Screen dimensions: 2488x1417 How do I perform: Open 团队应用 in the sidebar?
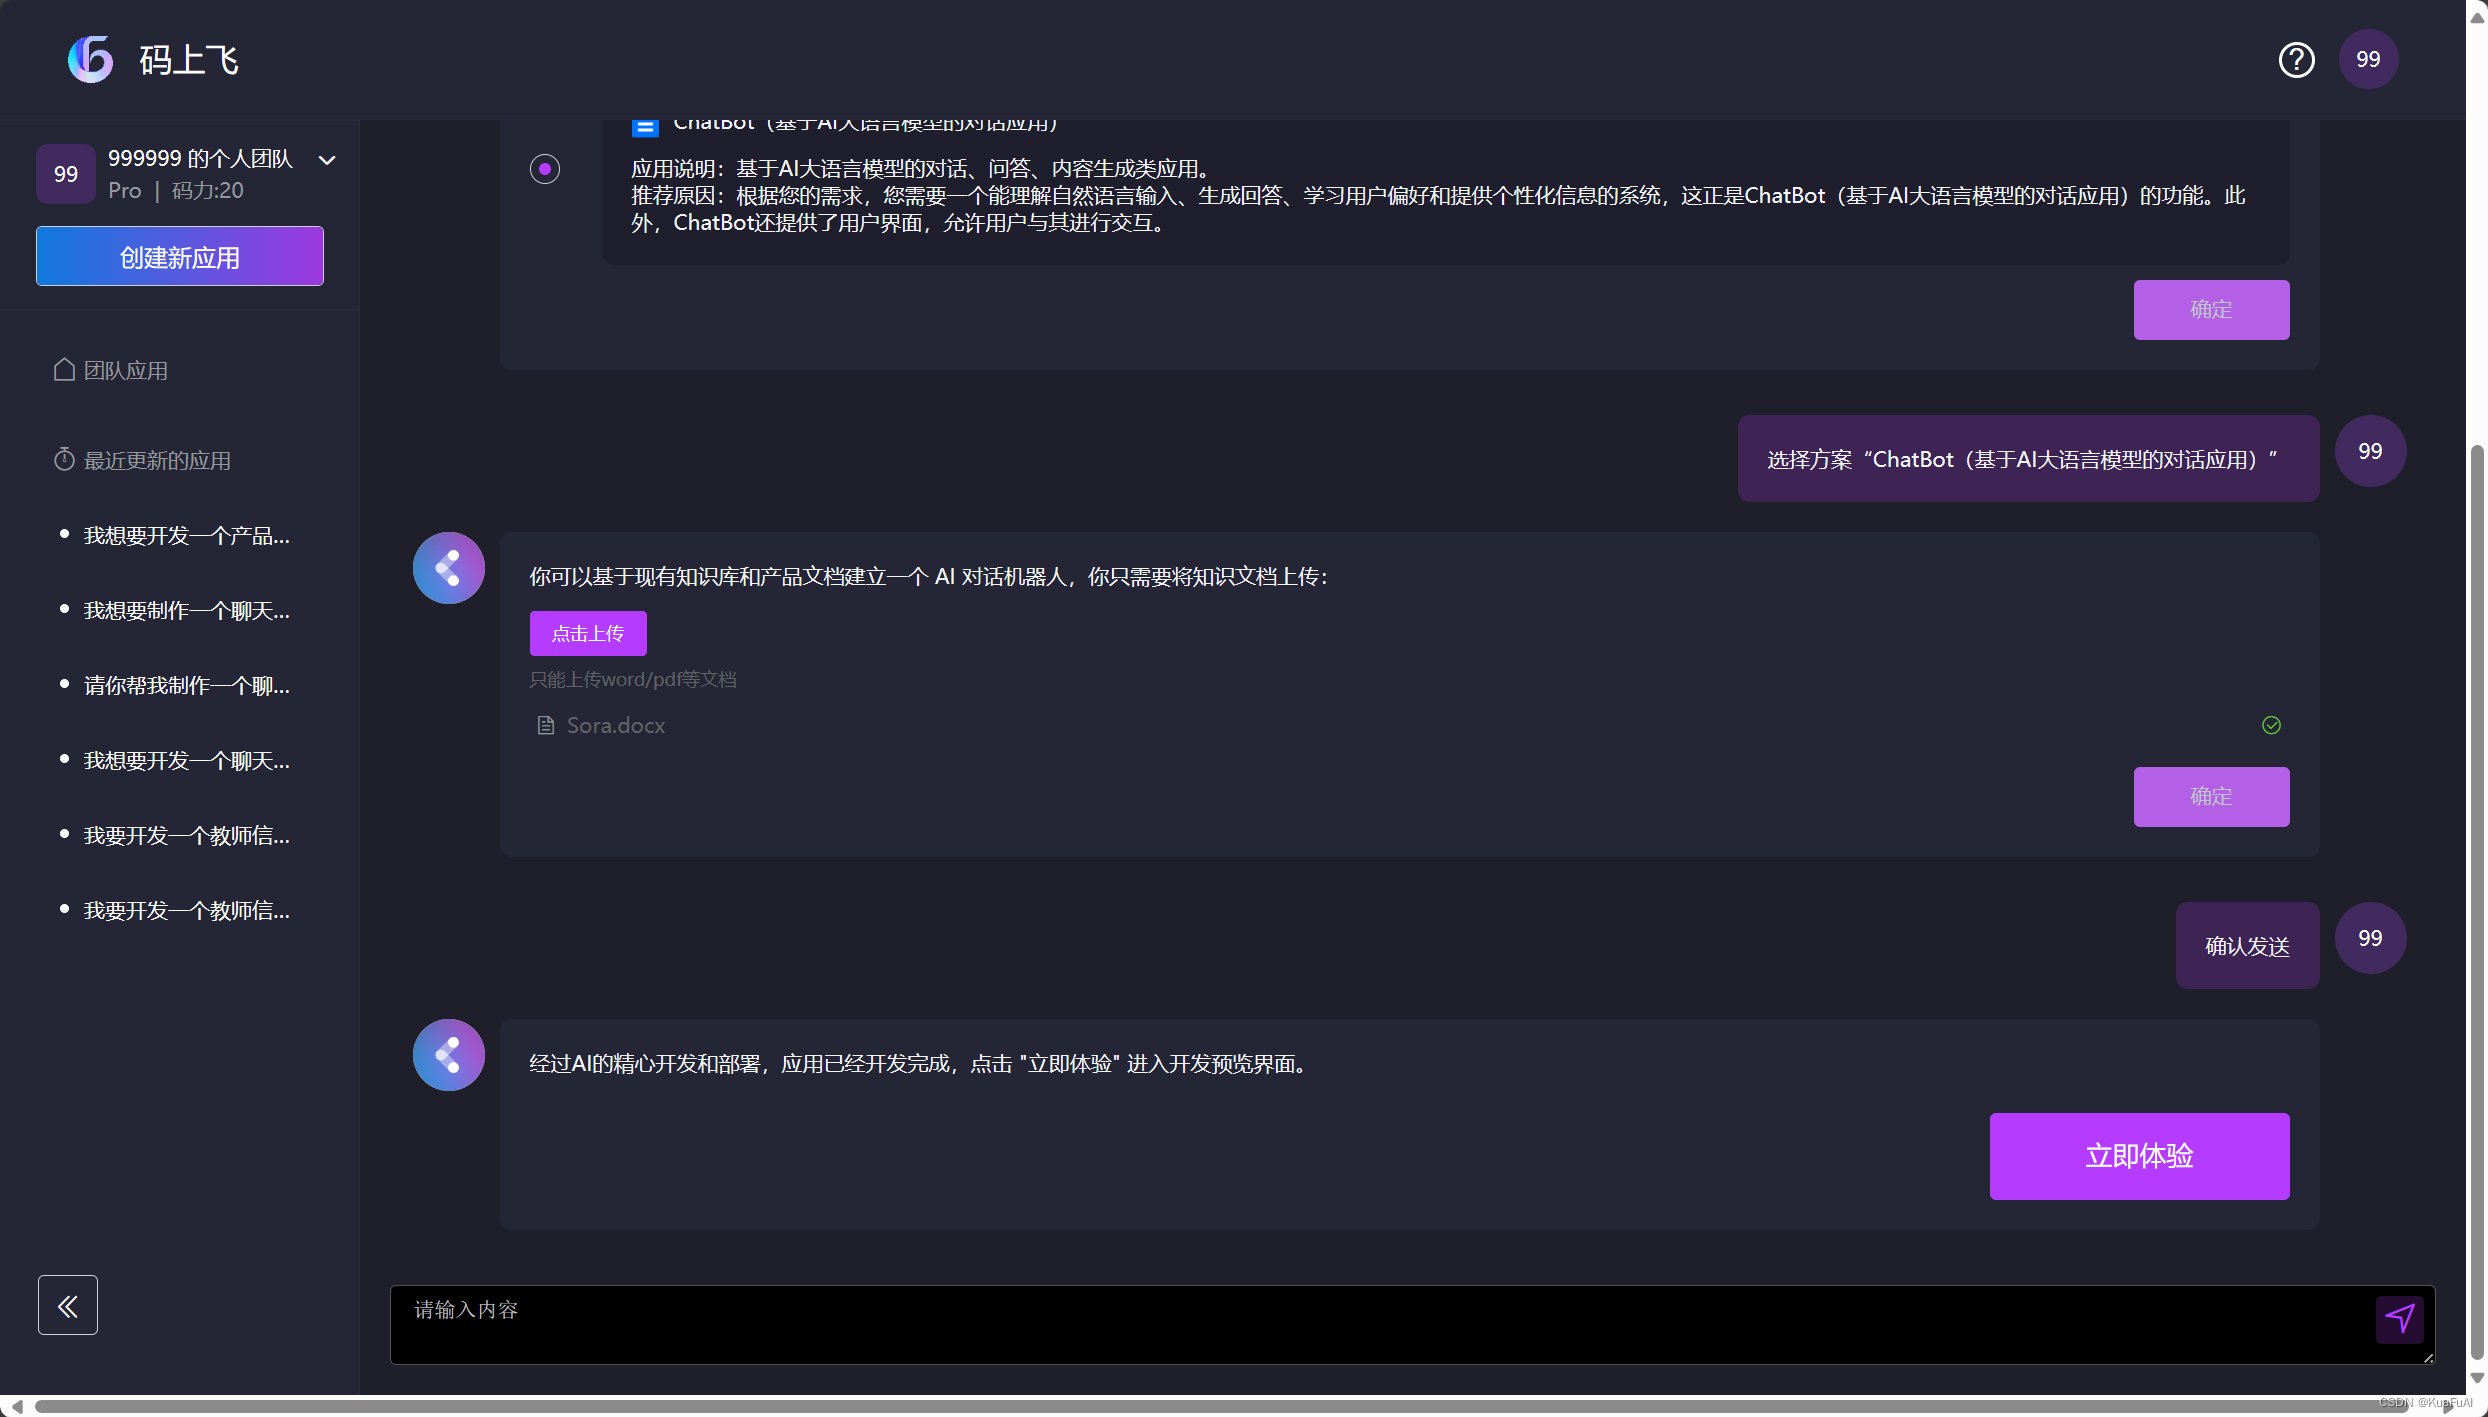coord(125,371)
